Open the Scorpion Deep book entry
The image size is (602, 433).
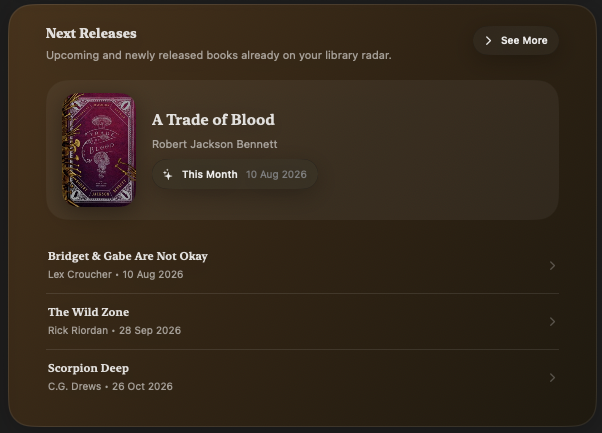[302, 378]
